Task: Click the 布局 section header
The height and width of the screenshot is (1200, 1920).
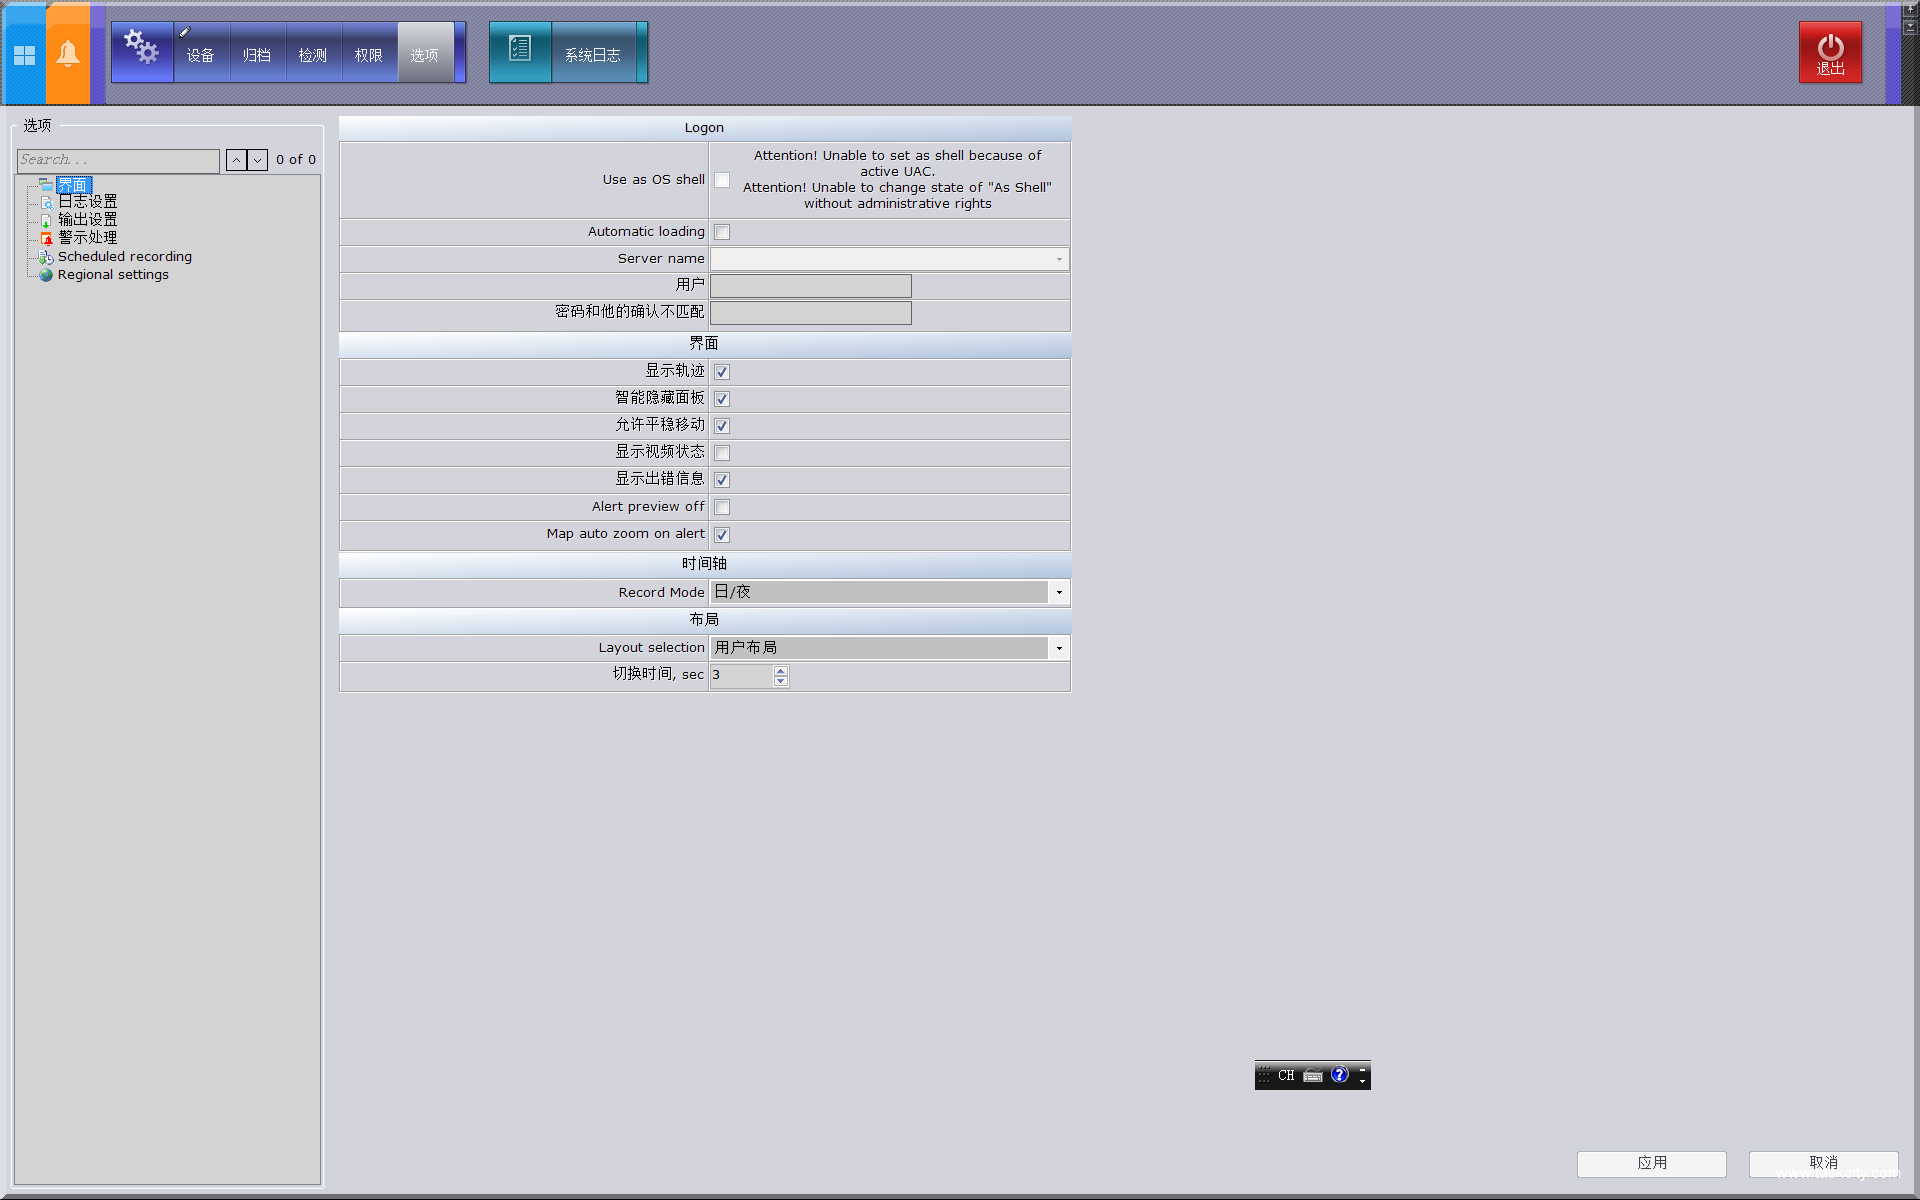Action: click(705, 620)
